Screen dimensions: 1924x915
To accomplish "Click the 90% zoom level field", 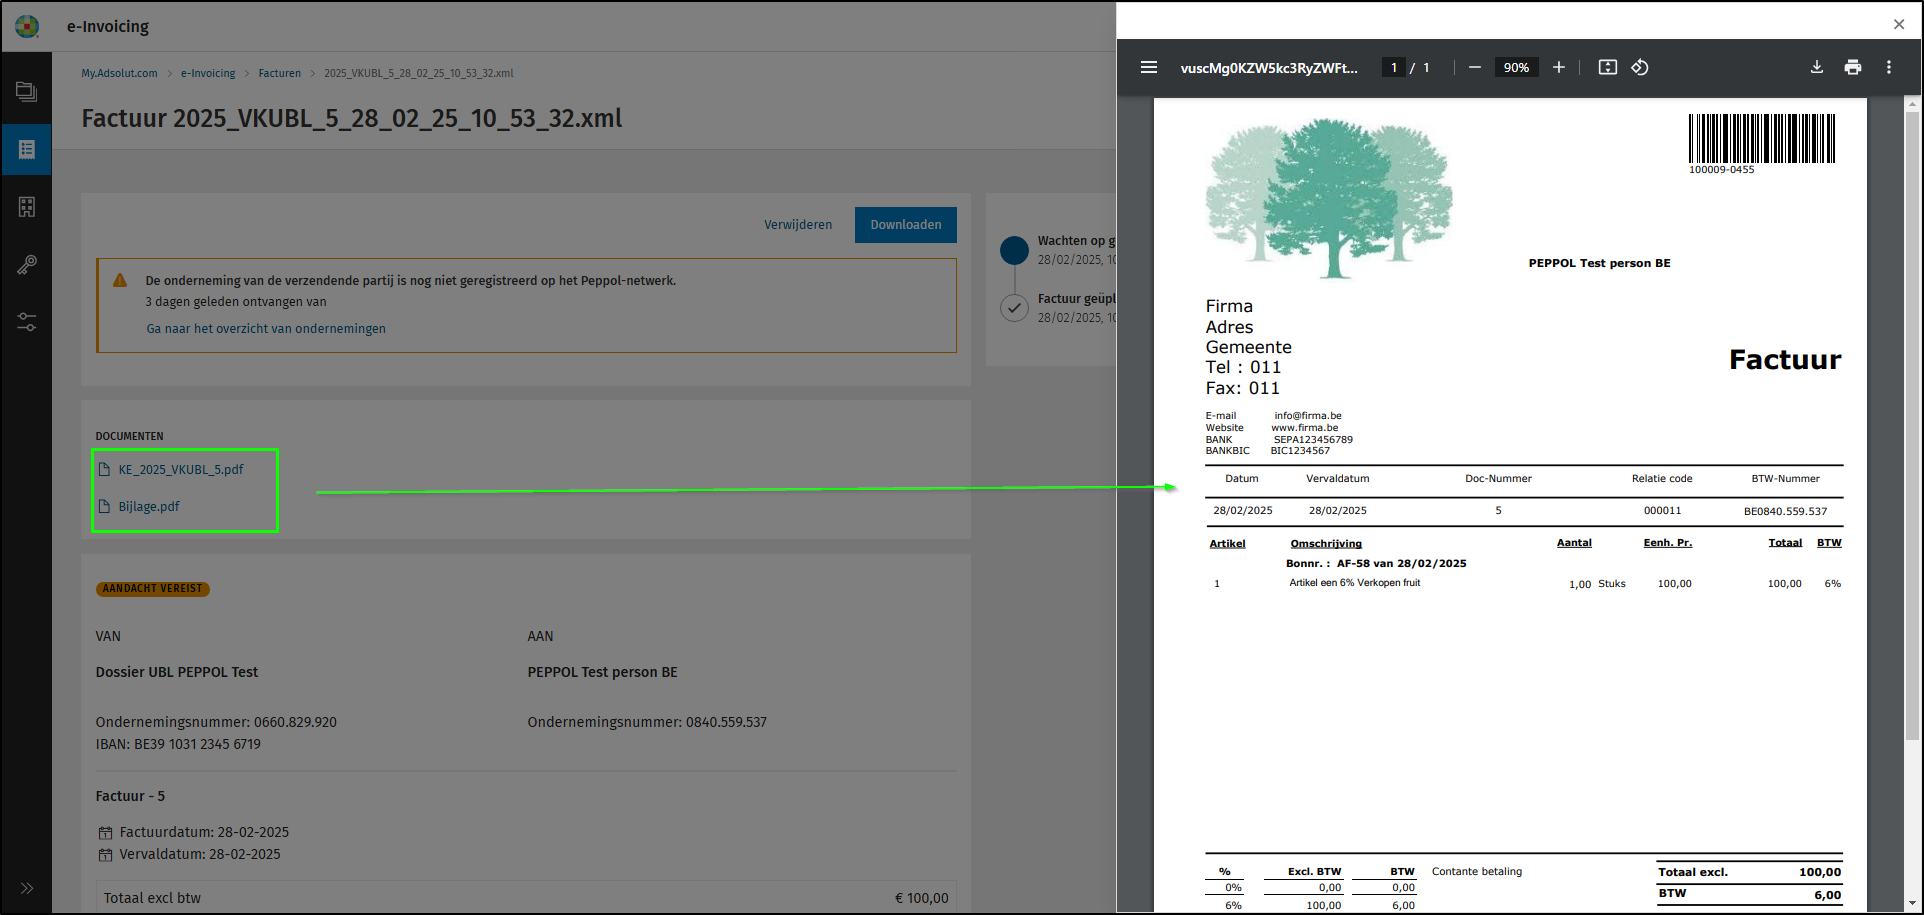I will pyautogui.click(x=1516, y=67).
